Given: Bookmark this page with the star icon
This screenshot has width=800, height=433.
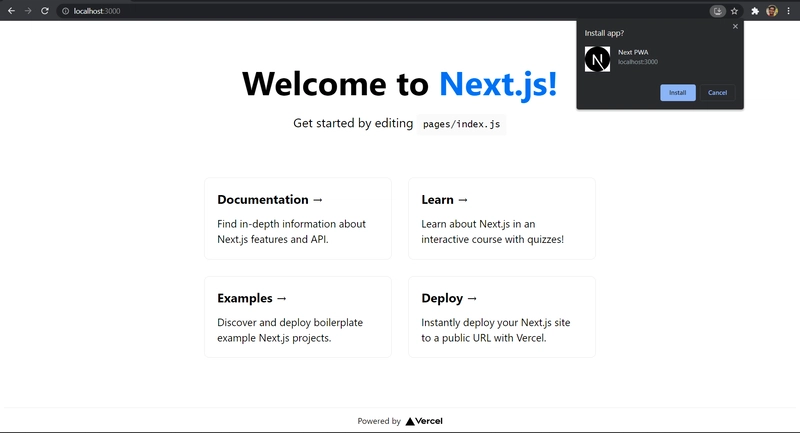Looking at the screenshot, I should (x=734, y=11).
